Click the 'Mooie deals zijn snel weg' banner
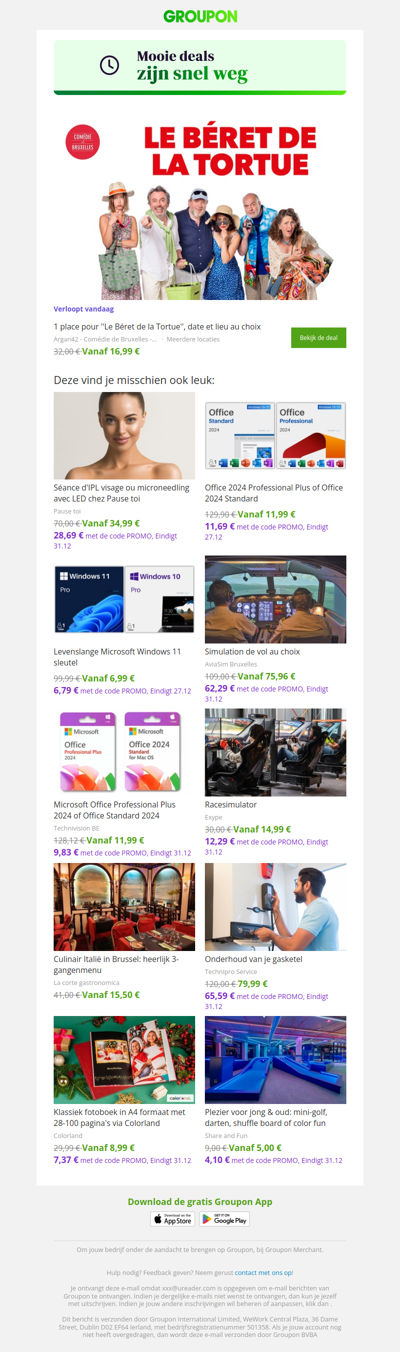400x1352 pixels. (x=200, y=67)
